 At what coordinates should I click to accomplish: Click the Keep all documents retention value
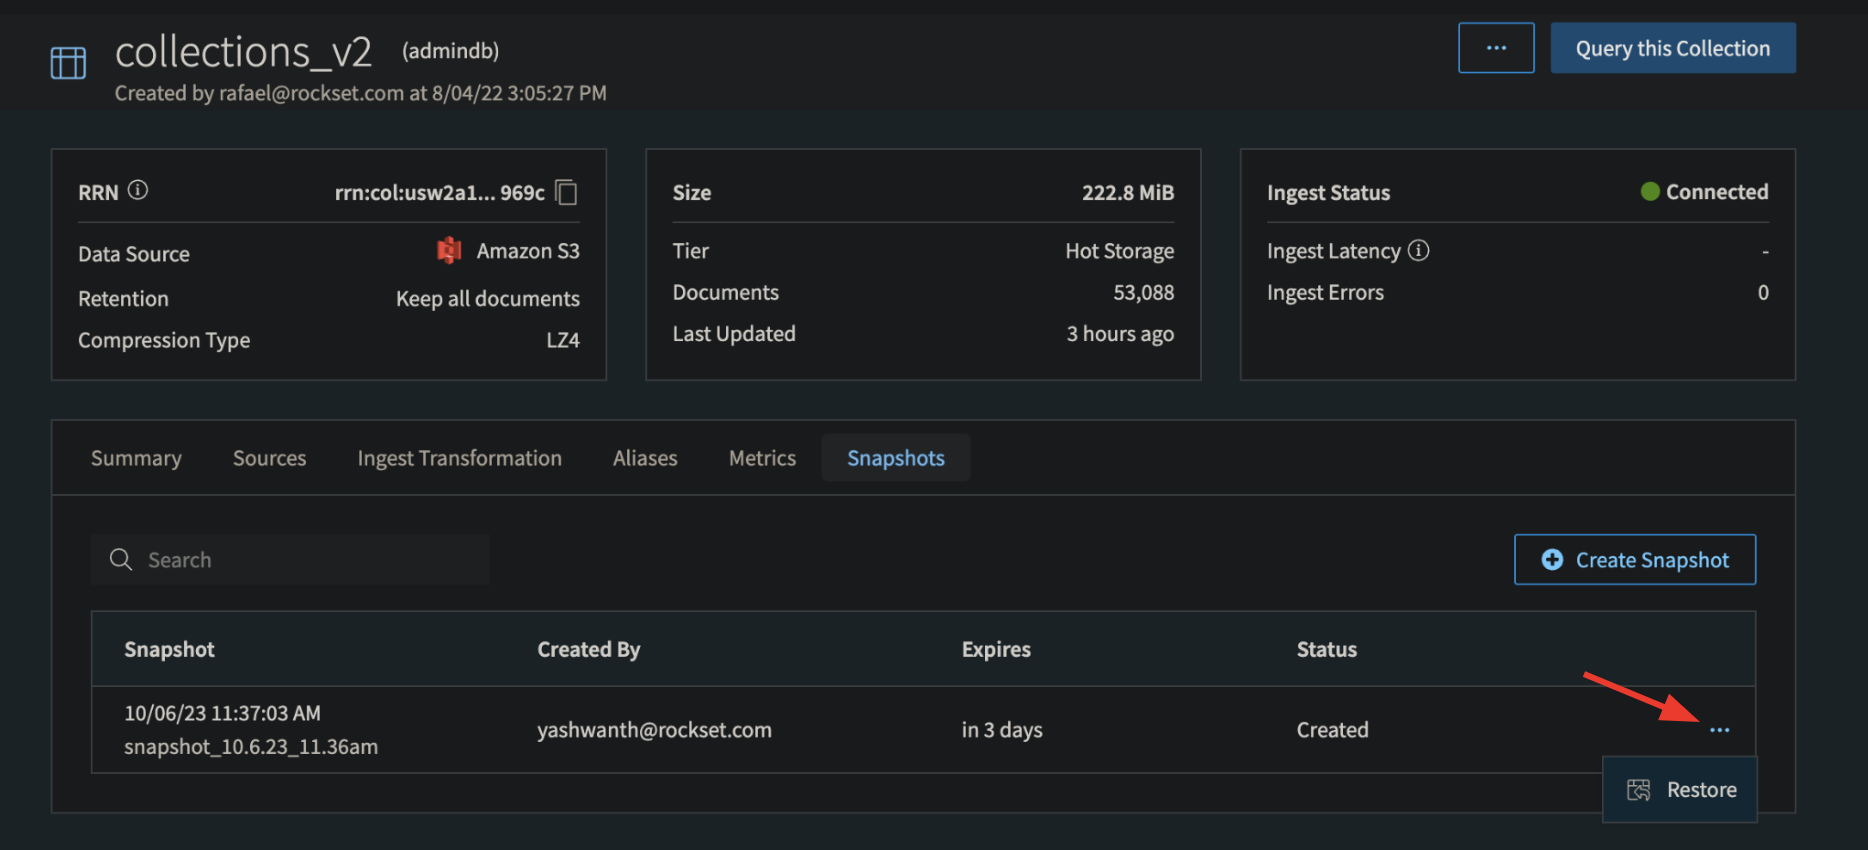[x=488, y=299]
